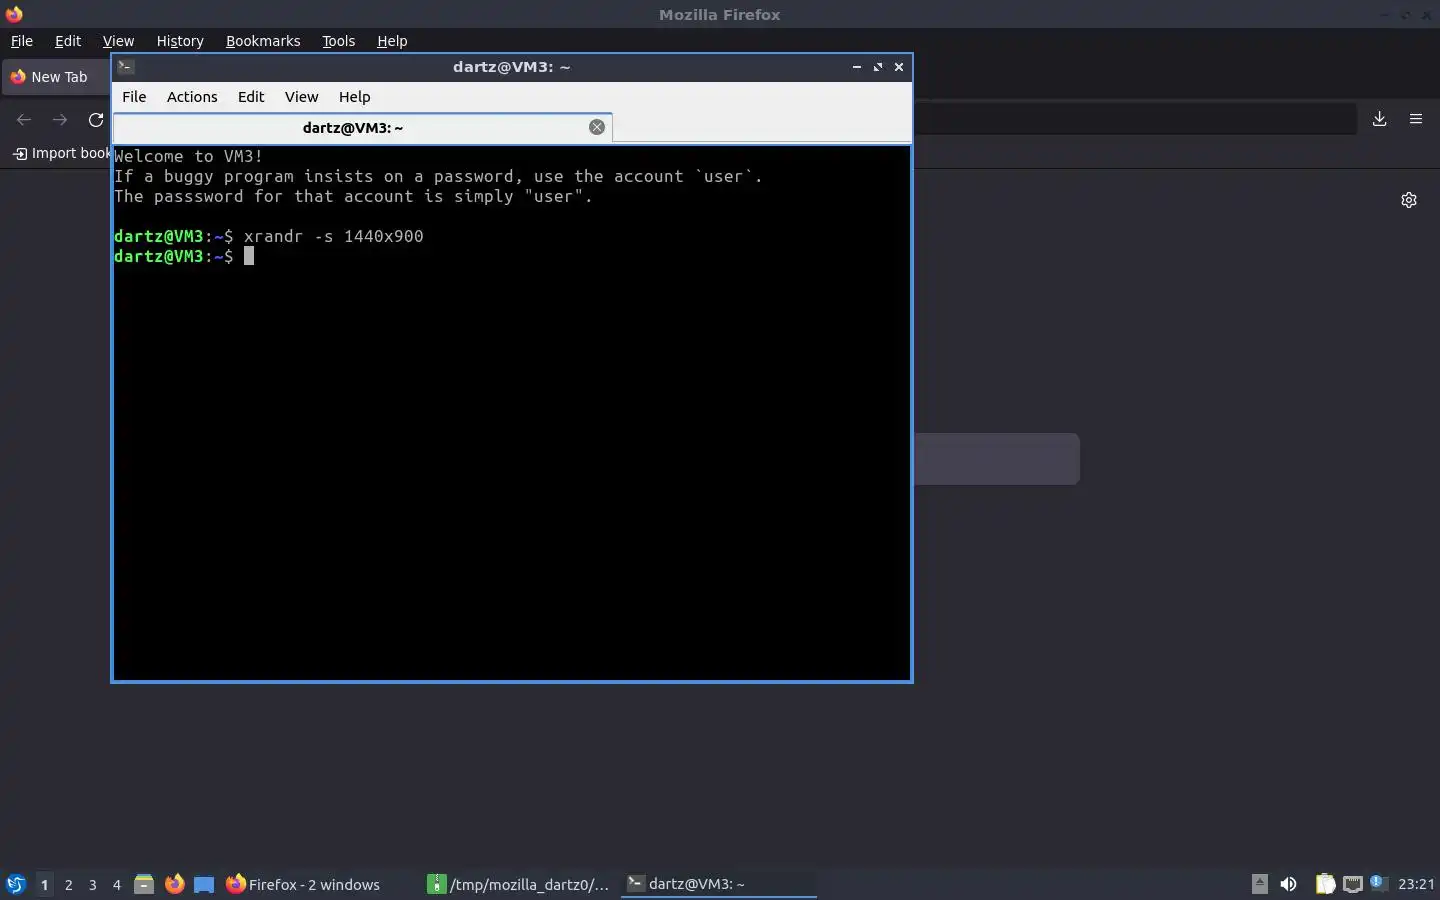This screenshot has width=1440, height=900.
Task: Open the terminal Actions menu
Action: pos(192,97)
